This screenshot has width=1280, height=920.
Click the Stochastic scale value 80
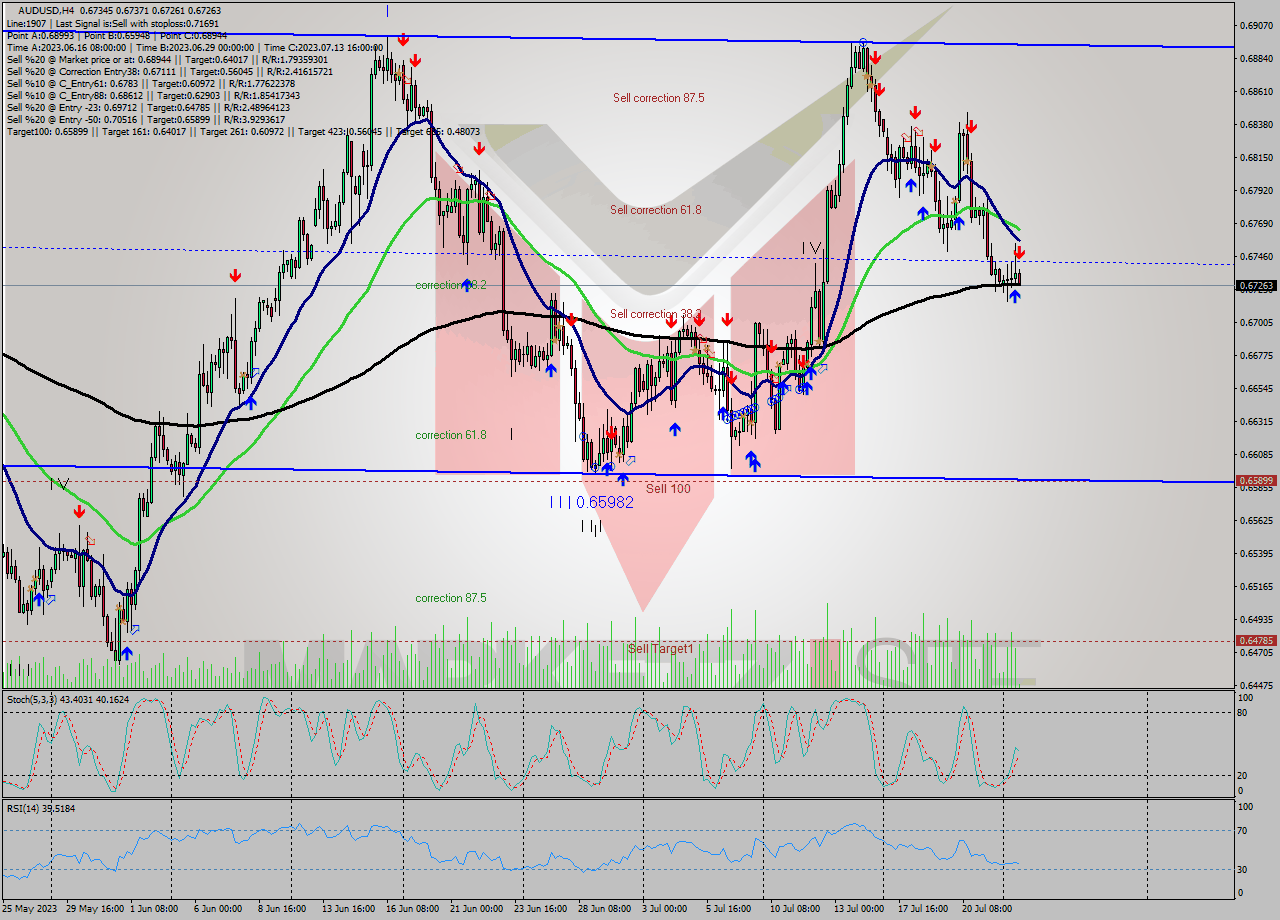click(1243, 712)
